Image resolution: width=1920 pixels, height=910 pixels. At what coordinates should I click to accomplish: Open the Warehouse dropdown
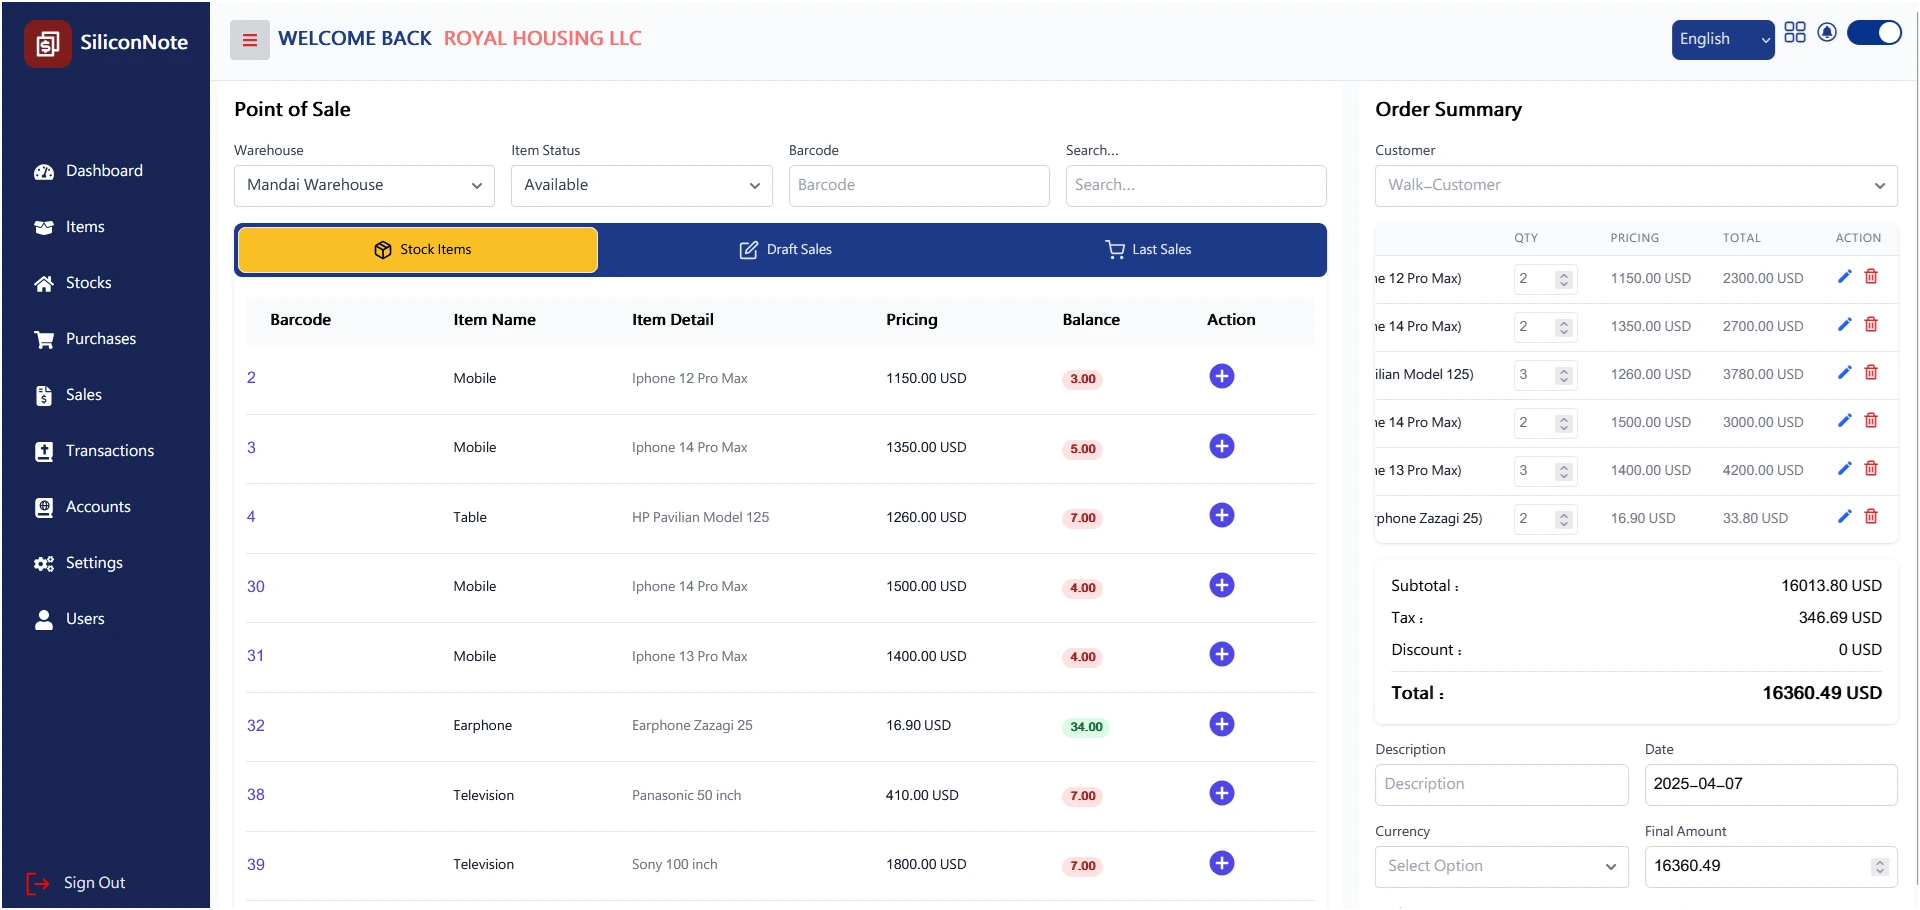364,186
